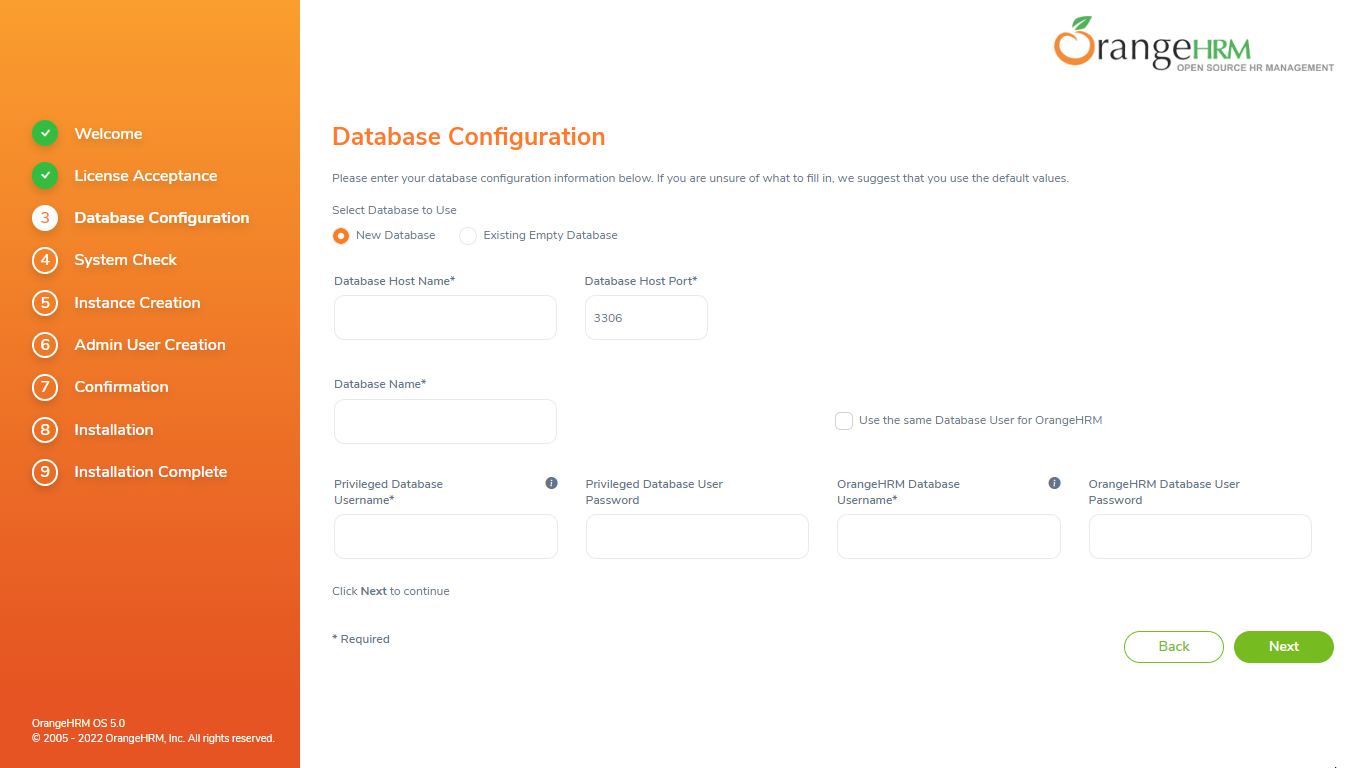Click the step 7 circle icon
Image resolution: width=1366 pixels, height=768 pixels.
(45, 387)
